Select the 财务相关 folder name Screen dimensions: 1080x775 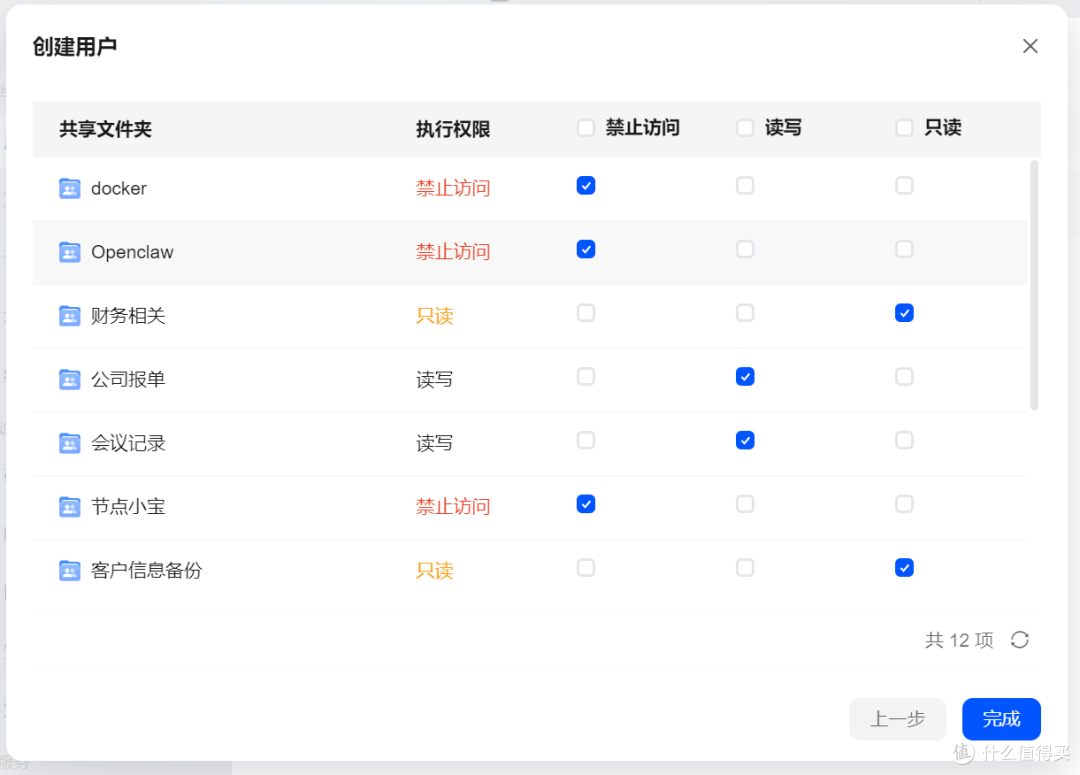coord(128,316)
